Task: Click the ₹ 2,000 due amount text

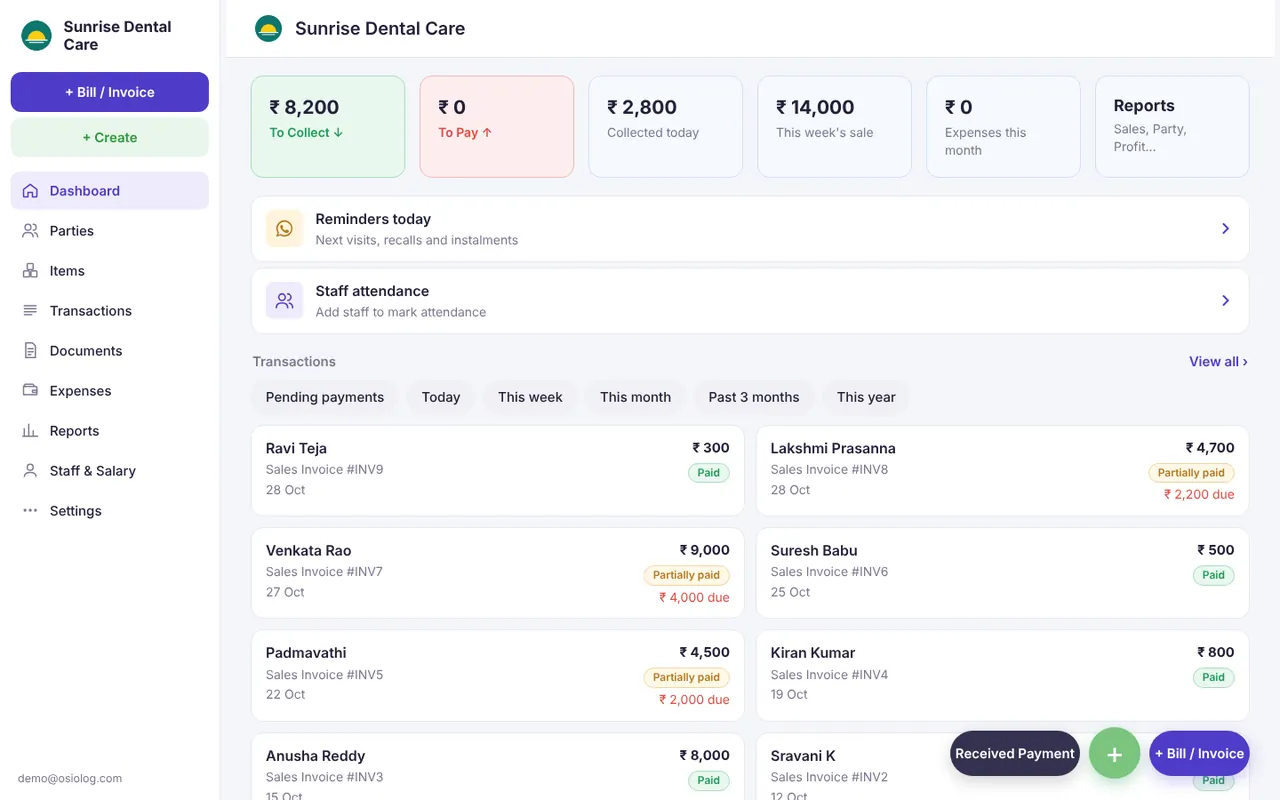Action: tap(694, 700)
